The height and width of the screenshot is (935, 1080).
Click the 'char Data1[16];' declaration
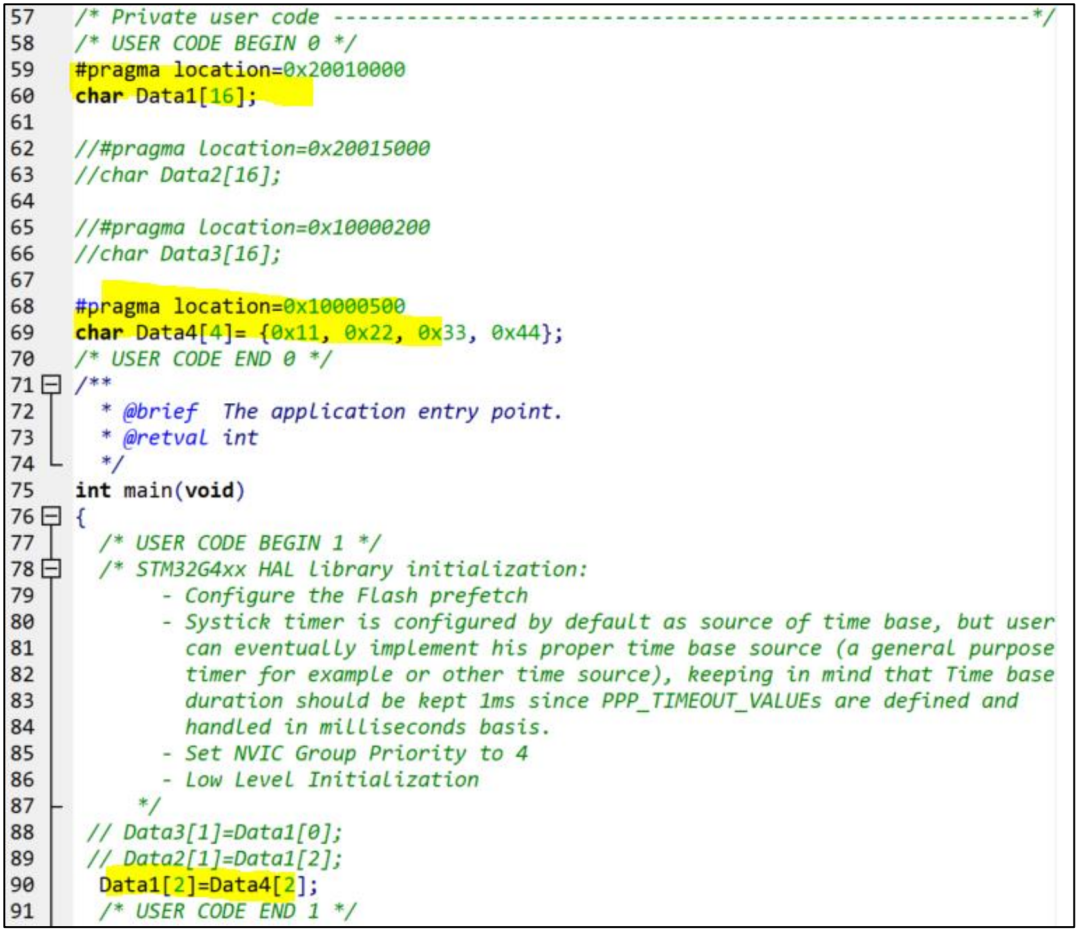coord(165,96)
